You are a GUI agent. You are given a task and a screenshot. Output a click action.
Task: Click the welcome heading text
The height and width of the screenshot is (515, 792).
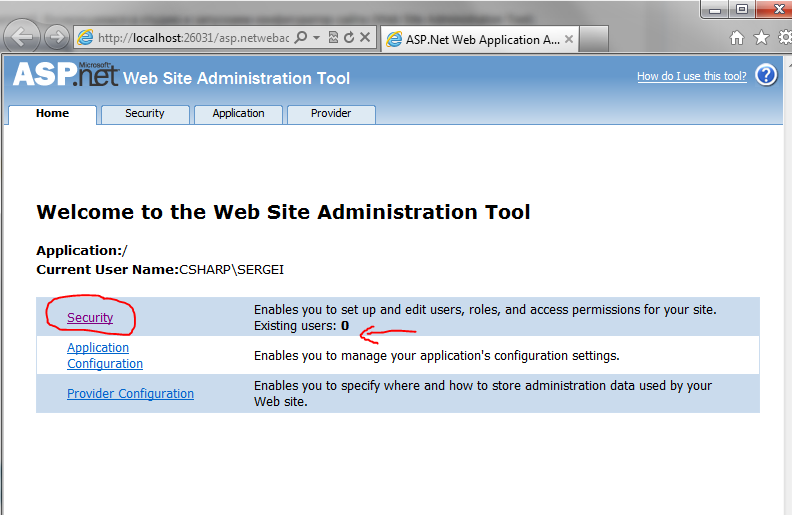(x=283, y=212)
